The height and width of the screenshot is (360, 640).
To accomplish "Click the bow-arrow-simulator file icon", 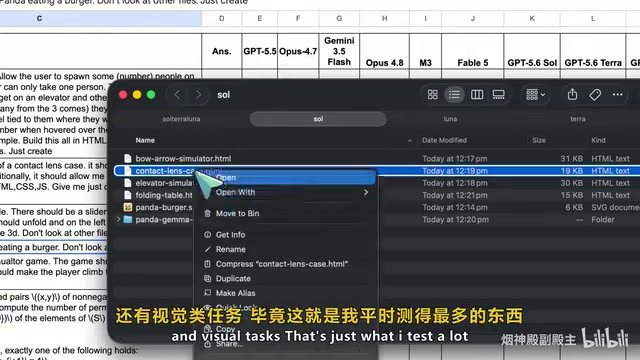I will pyautogui.click(x=128, y=158).
